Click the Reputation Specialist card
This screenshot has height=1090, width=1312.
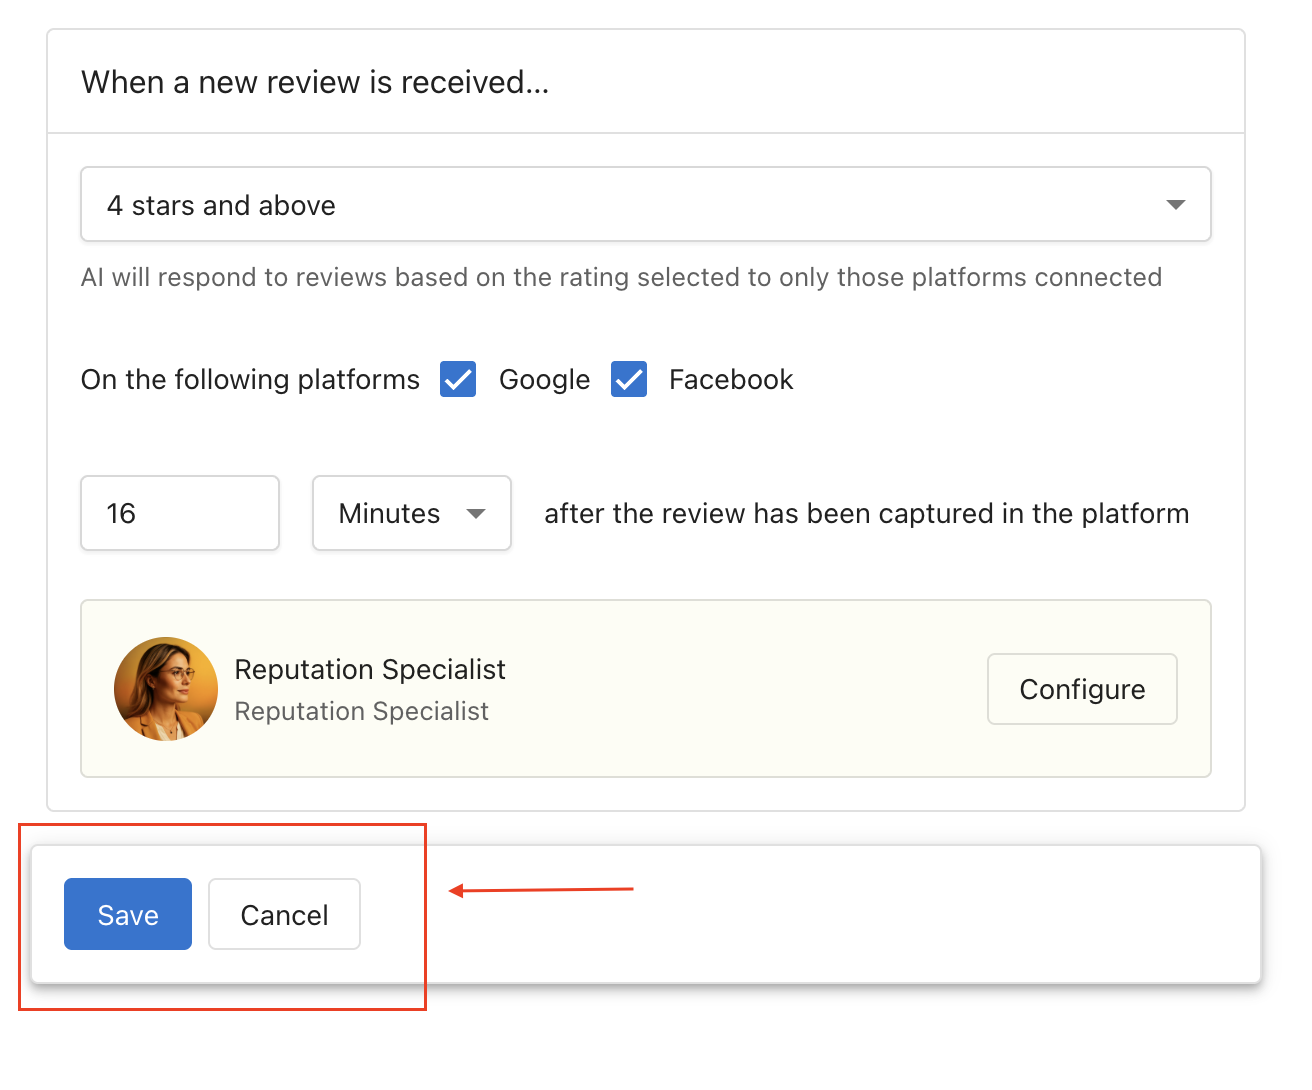(645, 689)
